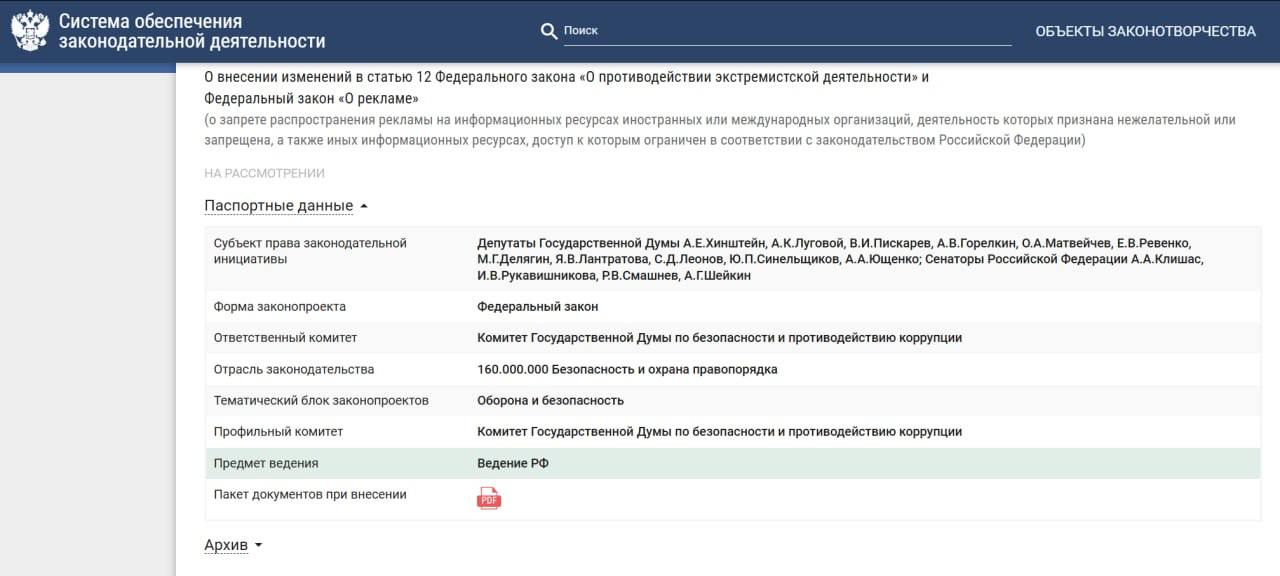Click the Ответственный комитет row label

coord(285,338)
